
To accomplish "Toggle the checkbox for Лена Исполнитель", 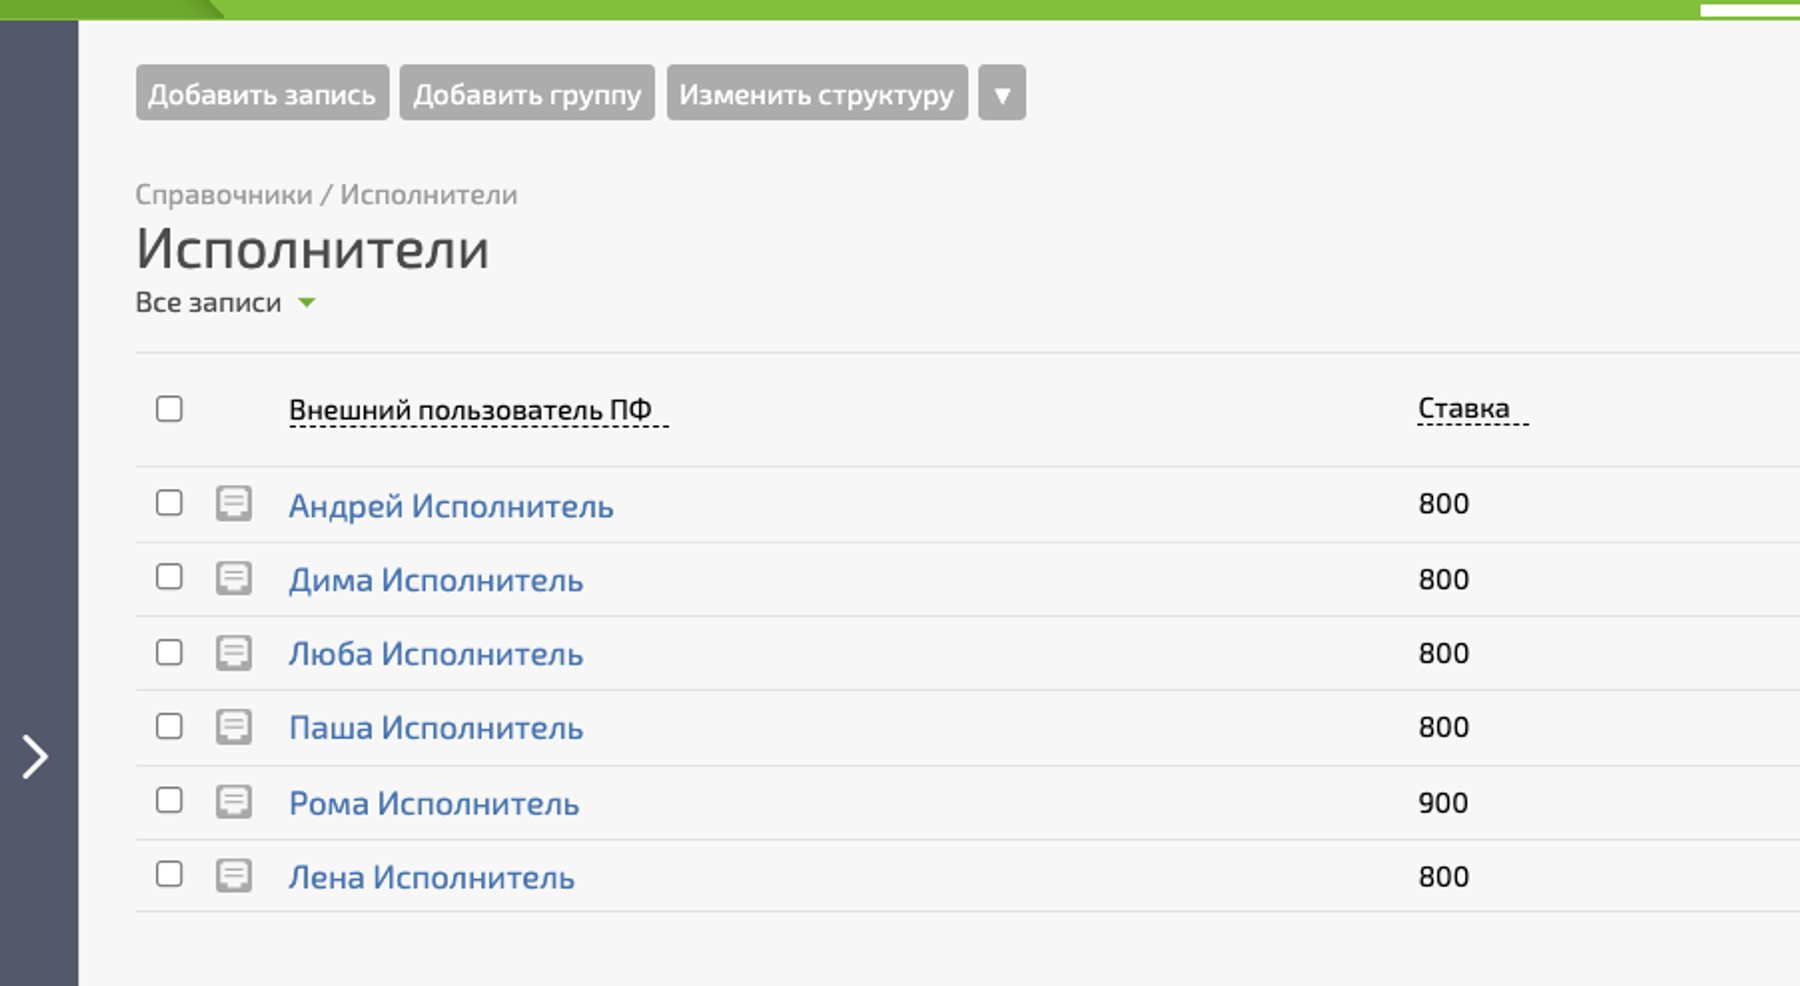I will (x=169, y=874).
